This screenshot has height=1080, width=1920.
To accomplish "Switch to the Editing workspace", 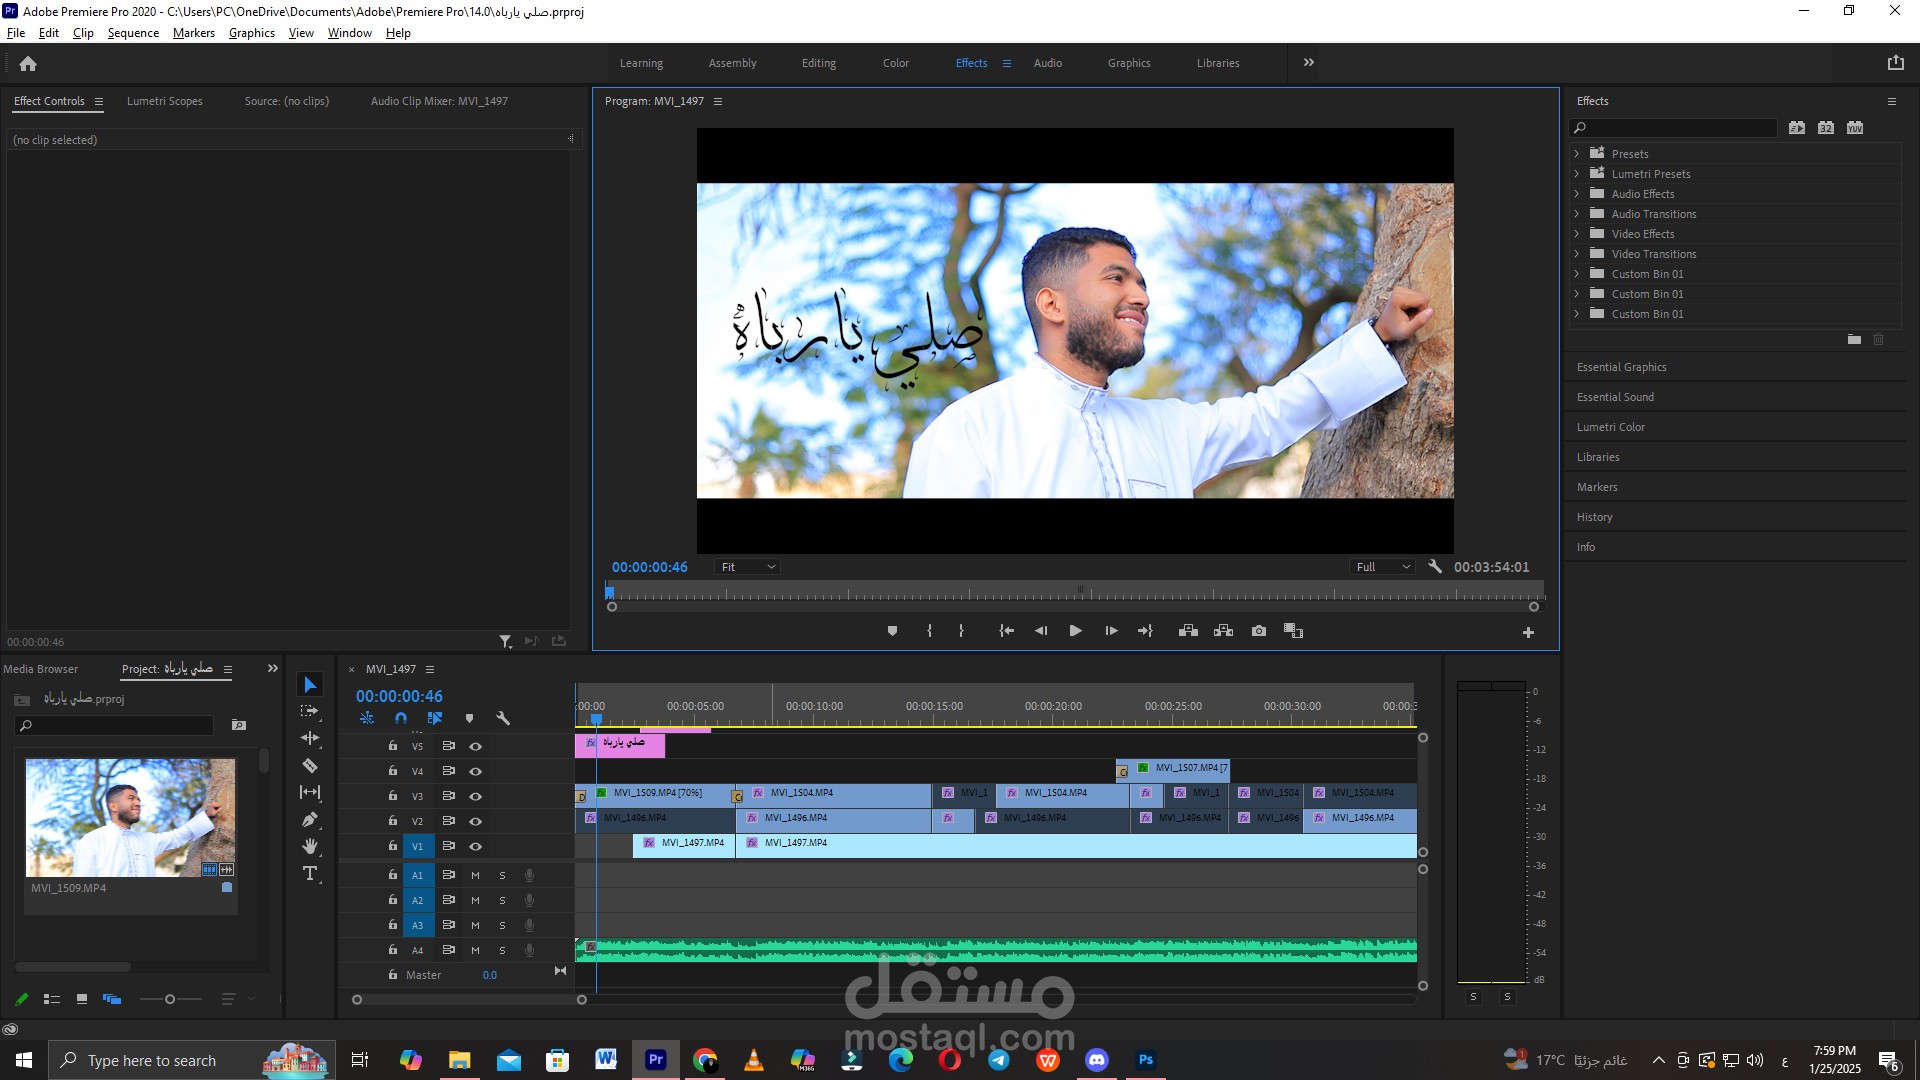I will coord(818,63).
